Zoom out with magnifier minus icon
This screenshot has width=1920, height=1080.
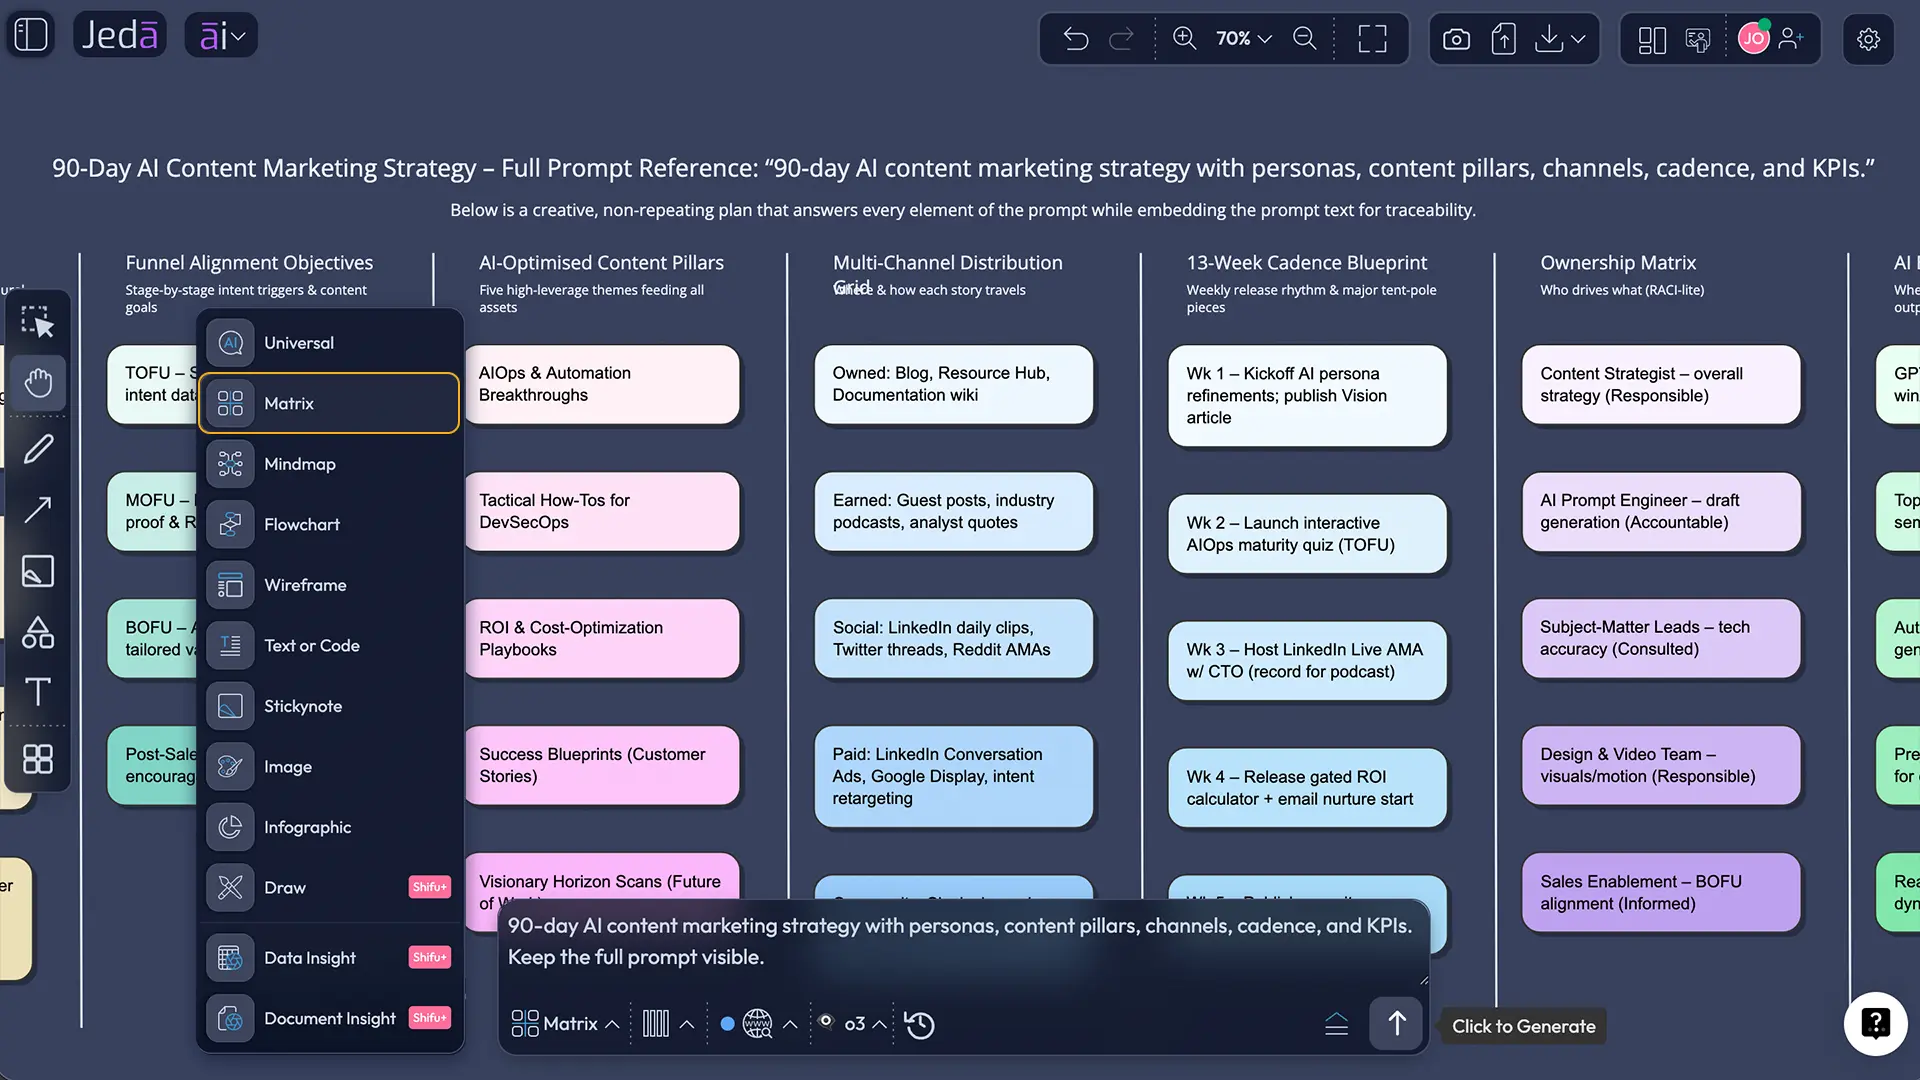[1305, 38]
